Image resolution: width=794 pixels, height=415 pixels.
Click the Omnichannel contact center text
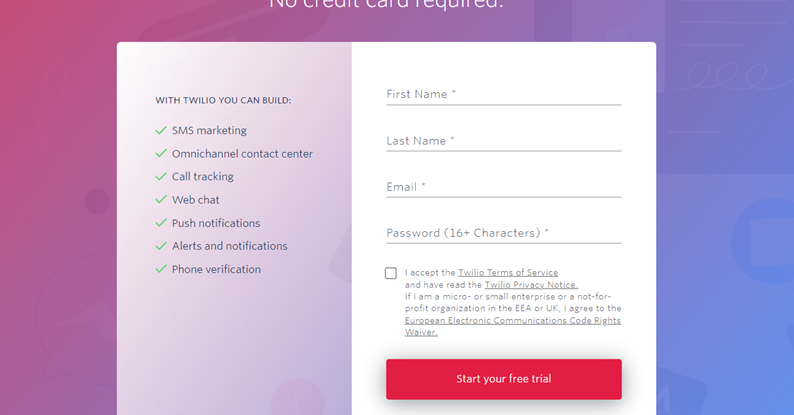coord(242,154)
